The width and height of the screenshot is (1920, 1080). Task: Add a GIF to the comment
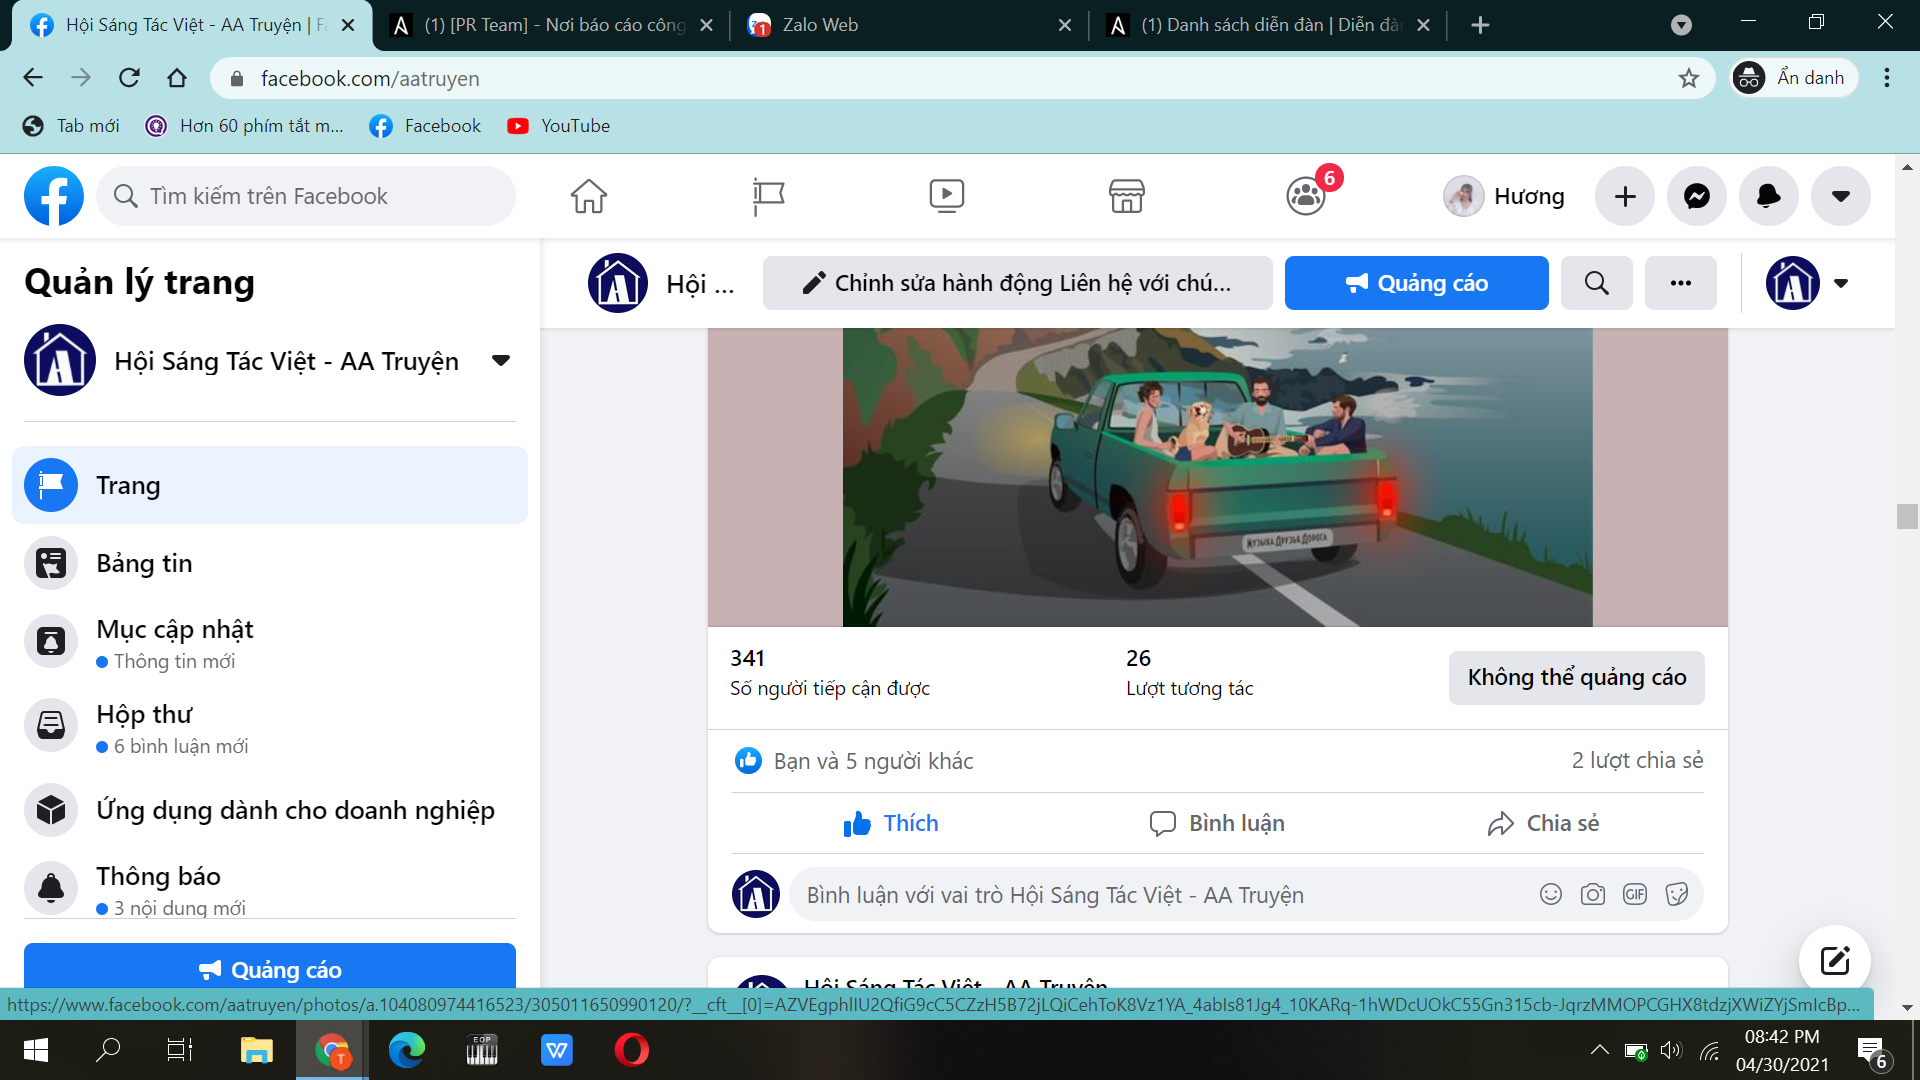pos(1634,894)
